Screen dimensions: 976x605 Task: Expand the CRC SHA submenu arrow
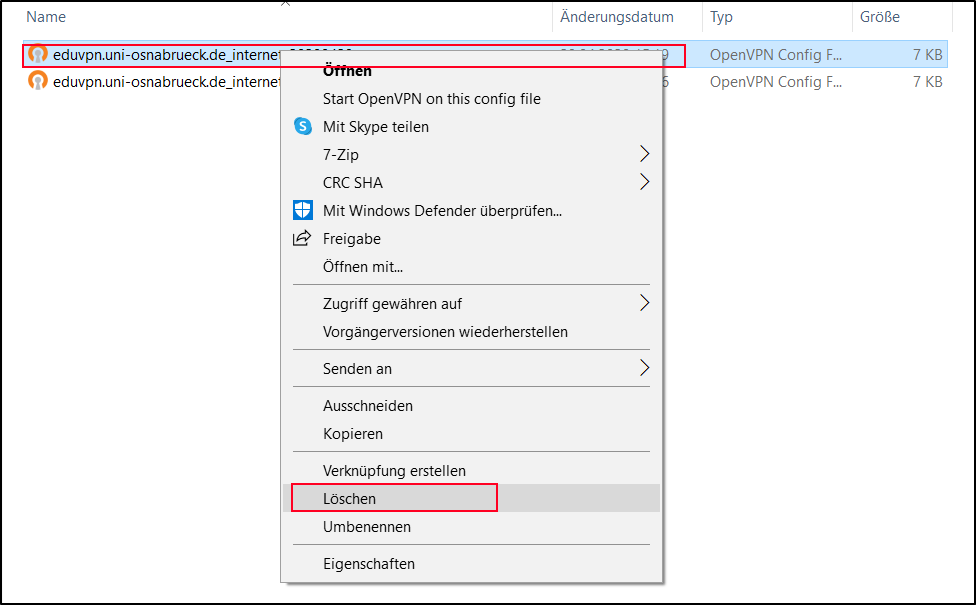tap(644, 183)
